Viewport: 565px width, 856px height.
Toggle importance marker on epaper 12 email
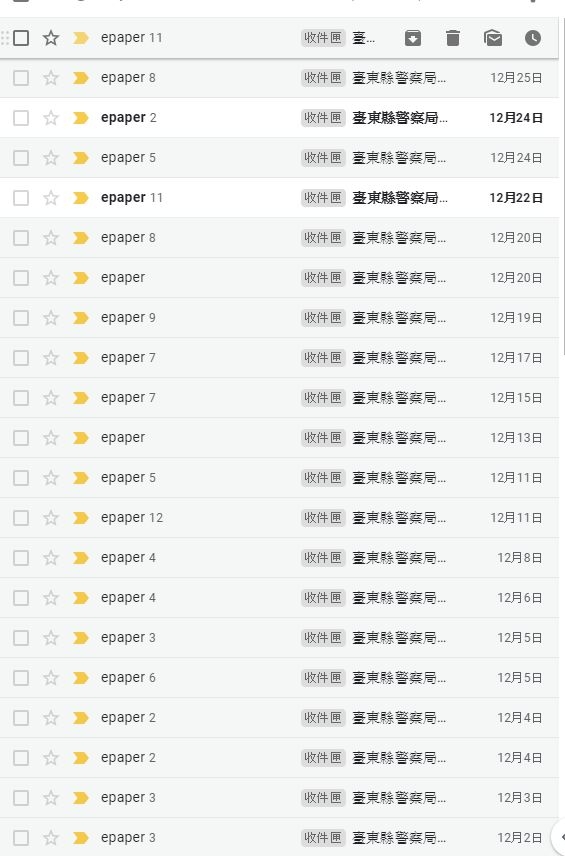point(81,518)
